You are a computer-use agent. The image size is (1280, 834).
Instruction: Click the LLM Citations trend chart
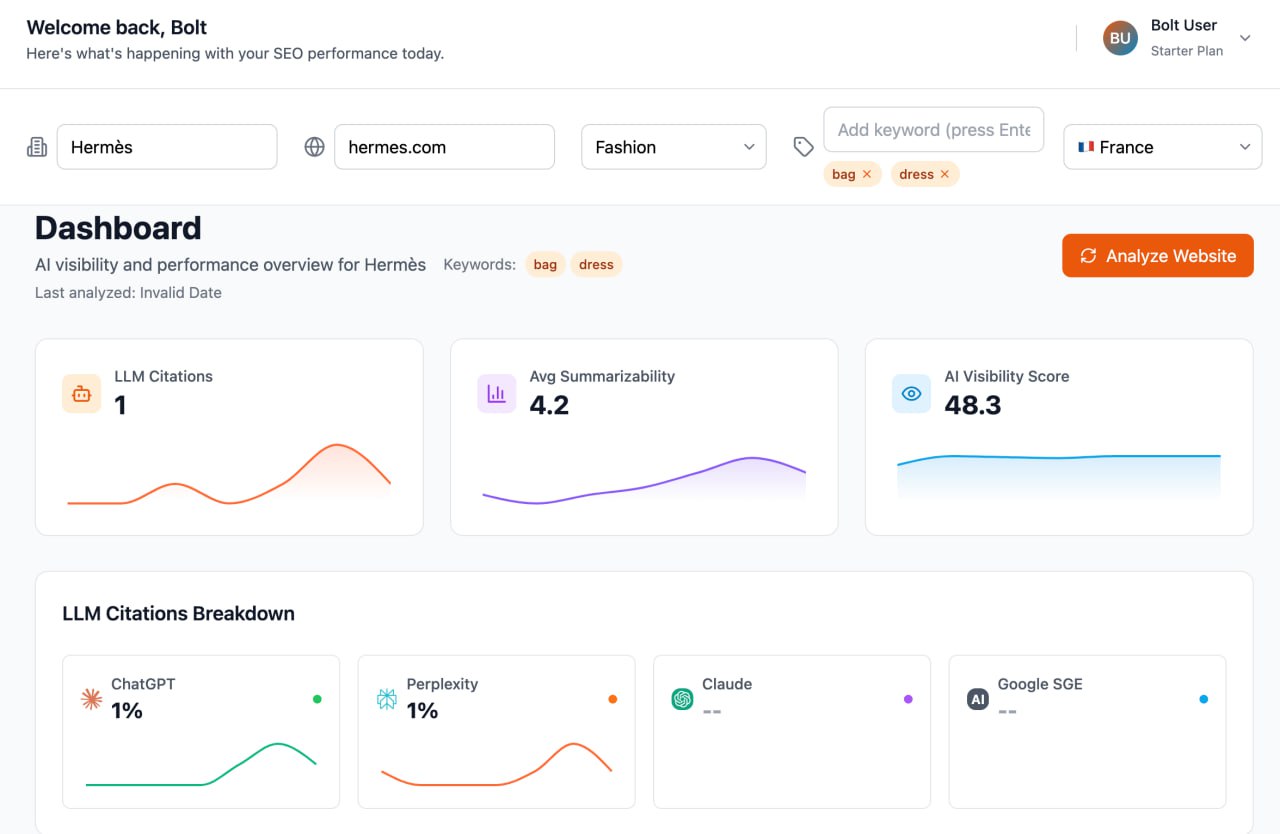(x=229, y=474)
